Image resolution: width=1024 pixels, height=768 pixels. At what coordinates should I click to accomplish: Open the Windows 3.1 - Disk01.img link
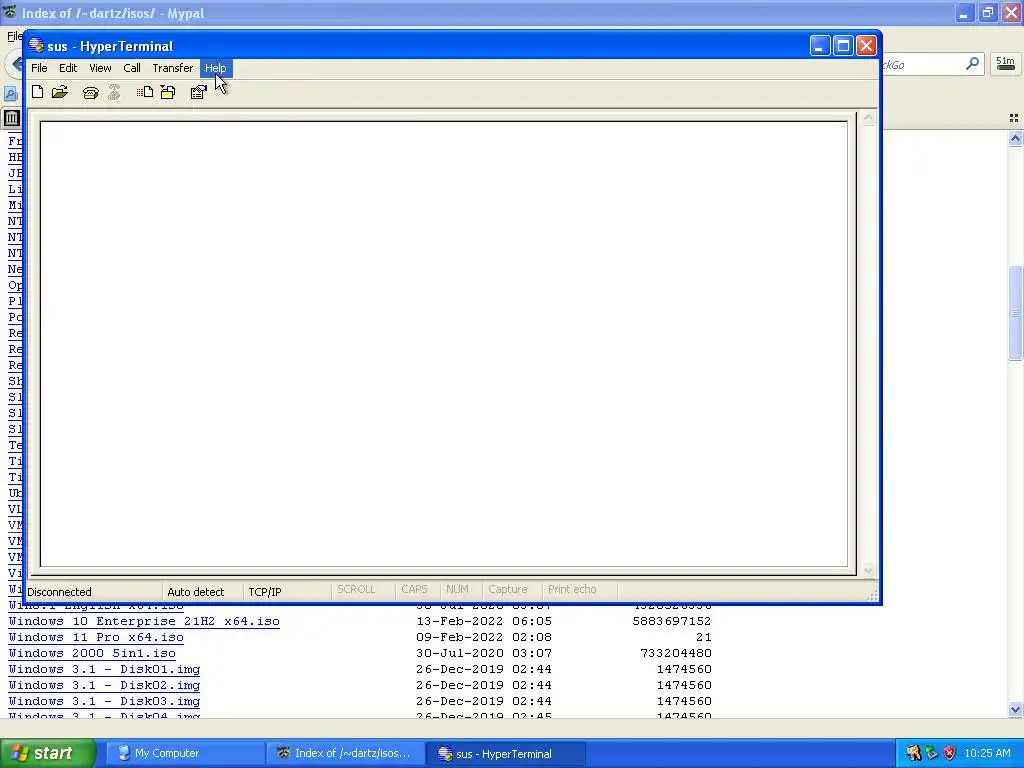(x=104, y=669)
